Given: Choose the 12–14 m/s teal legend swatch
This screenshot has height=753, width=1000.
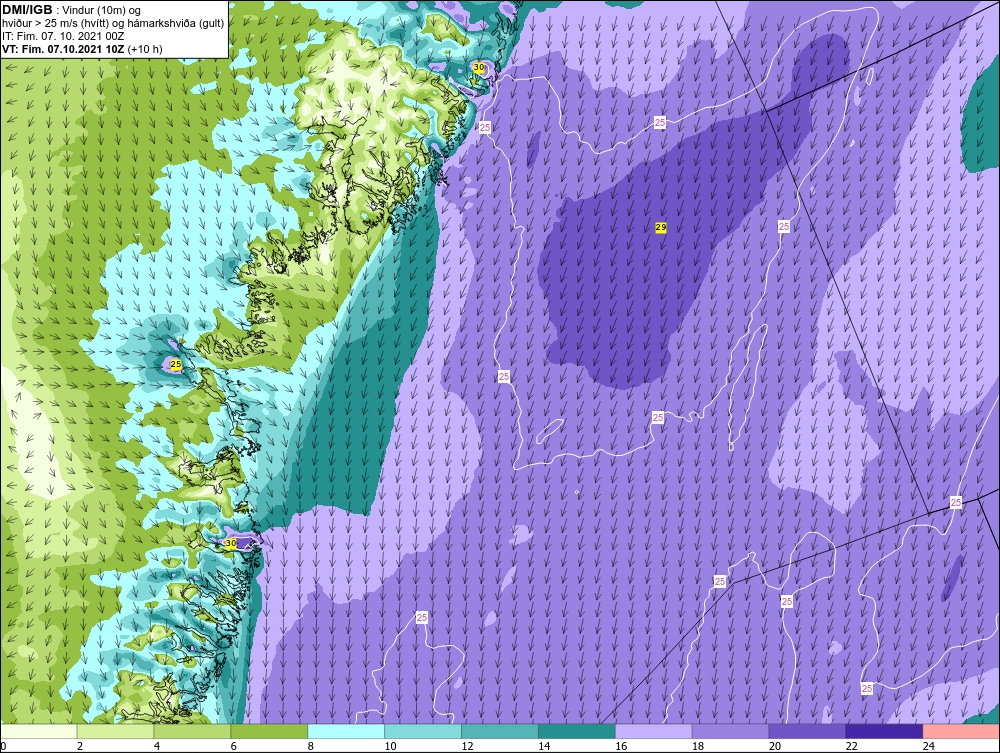Looking at the screenshot, I should coord(499,731).
